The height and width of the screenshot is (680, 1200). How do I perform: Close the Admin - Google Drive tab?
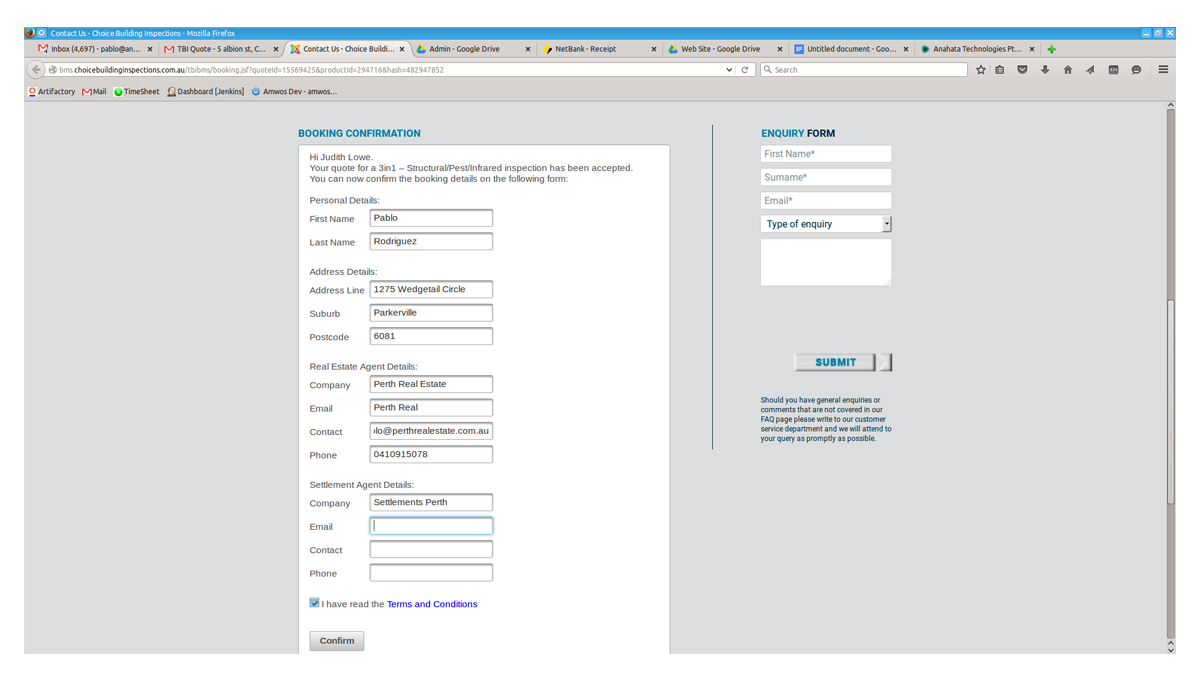(x=528, y=49)
